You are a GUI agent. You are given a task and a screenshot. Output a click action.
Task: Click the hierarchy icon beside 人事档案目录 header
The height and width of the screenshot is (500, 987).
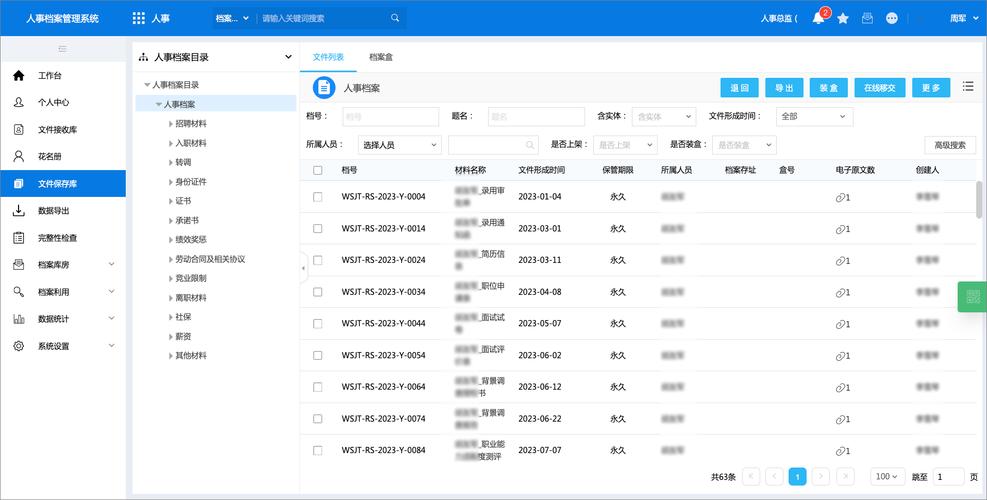pyautogui.click(x=144, y=57)
